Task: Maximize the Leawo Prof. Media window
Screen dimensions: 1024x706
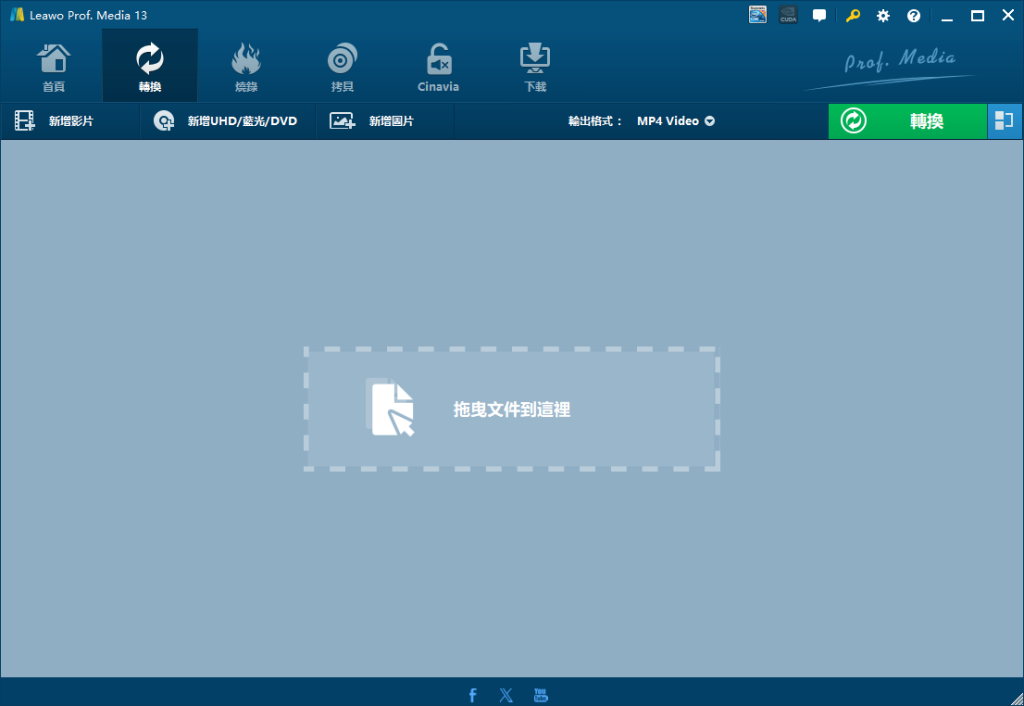Action: pos(978,16)
